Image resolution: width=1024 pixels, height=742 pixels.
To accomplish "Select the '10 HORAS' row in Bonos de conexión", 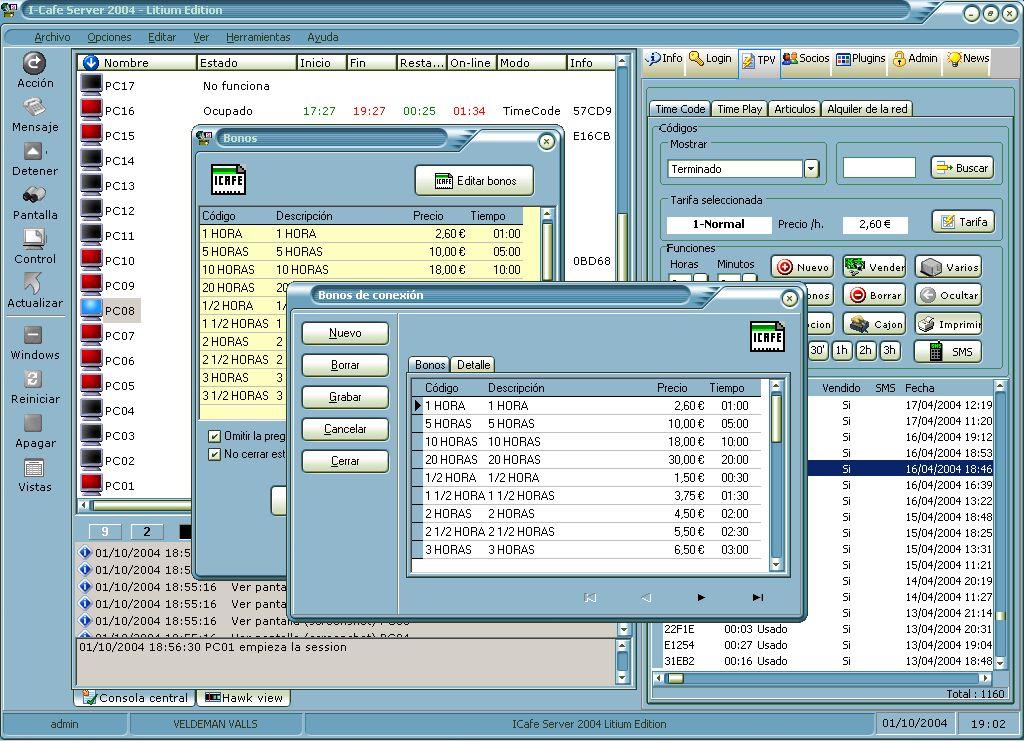I will click(x=586, y=442).
